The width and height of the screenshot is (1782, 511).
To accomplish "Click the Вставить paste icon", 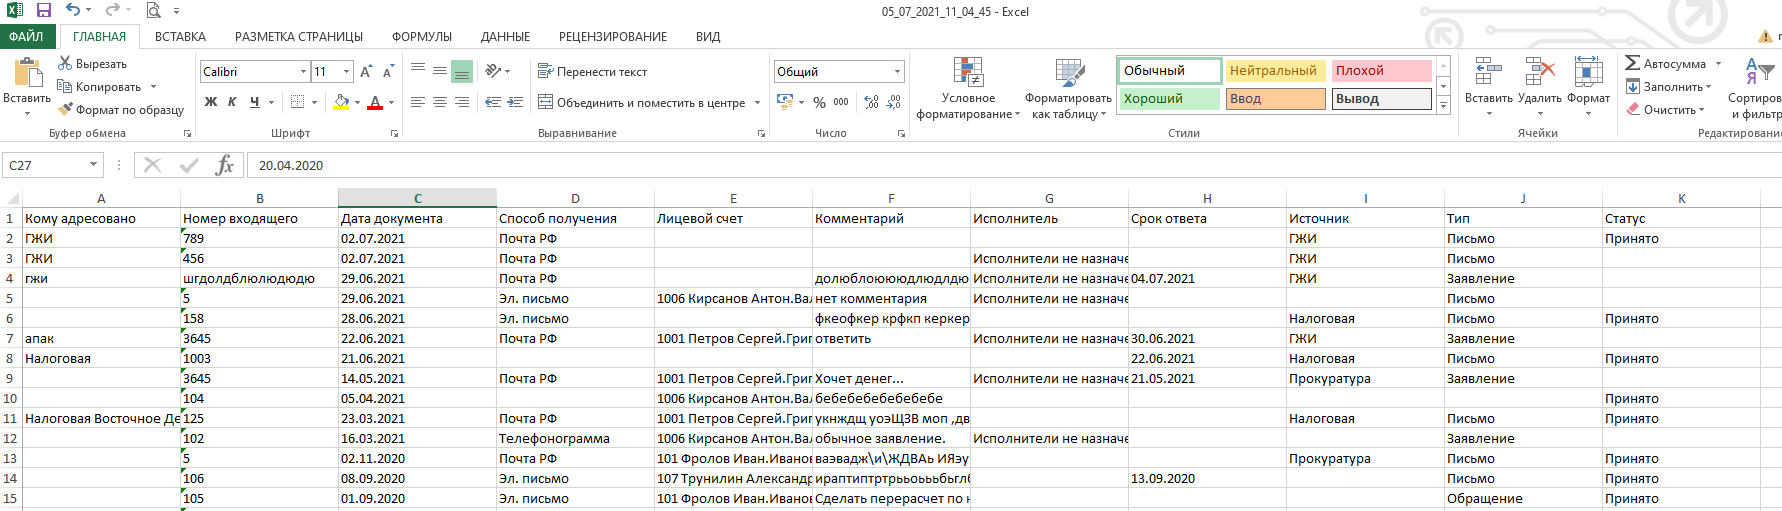I will click(x=27, y=73).
